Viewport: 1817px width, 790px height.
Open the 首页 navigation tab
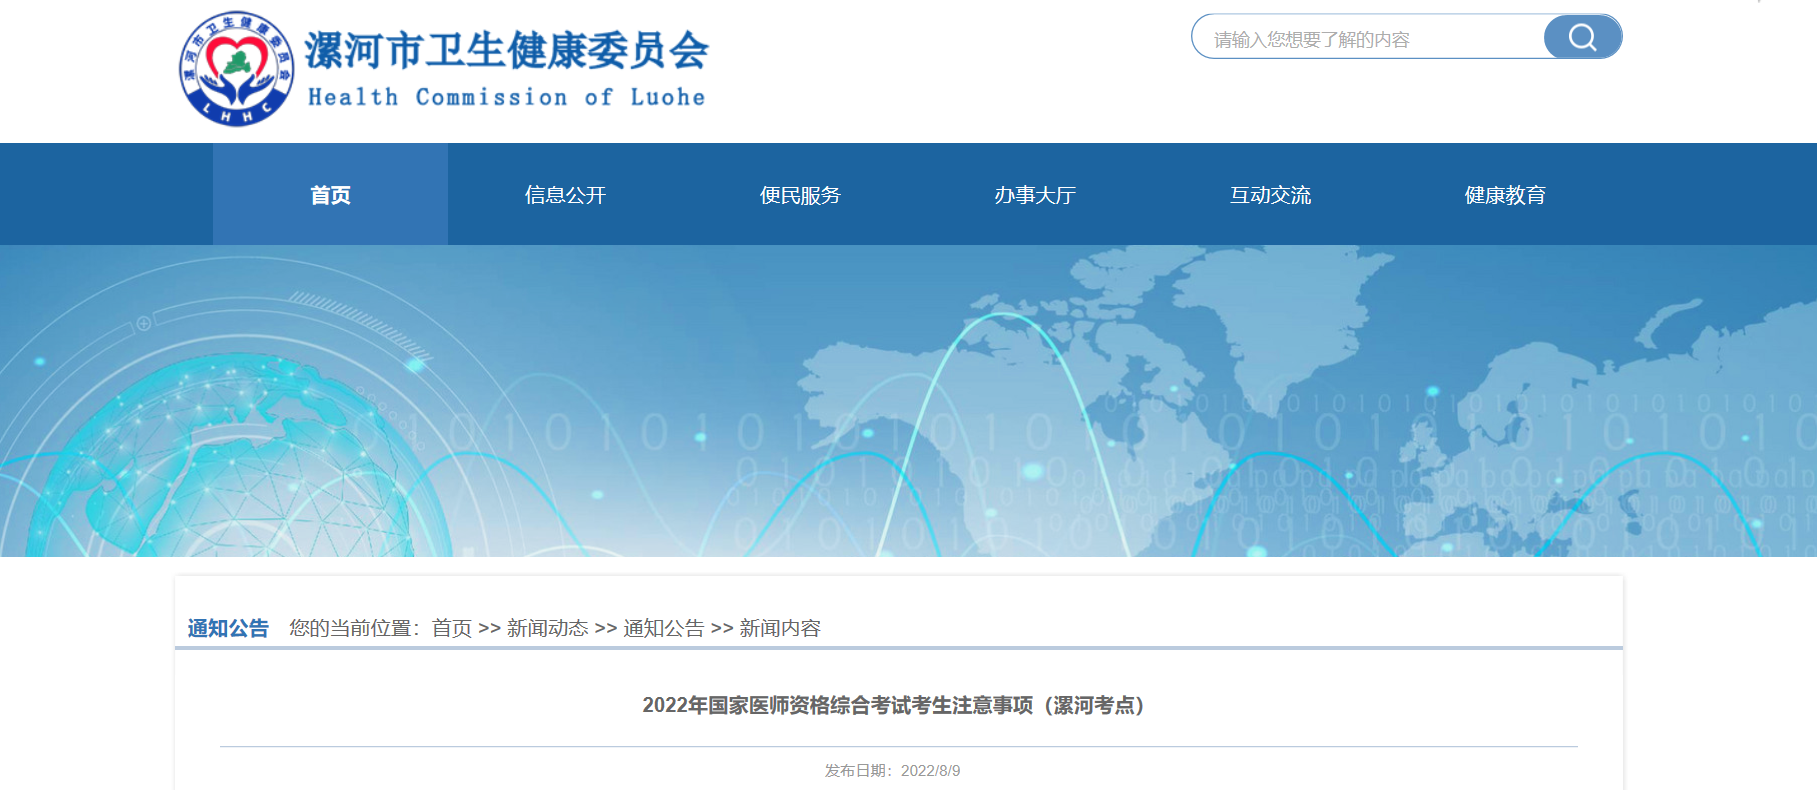click(x=330, y=194)
